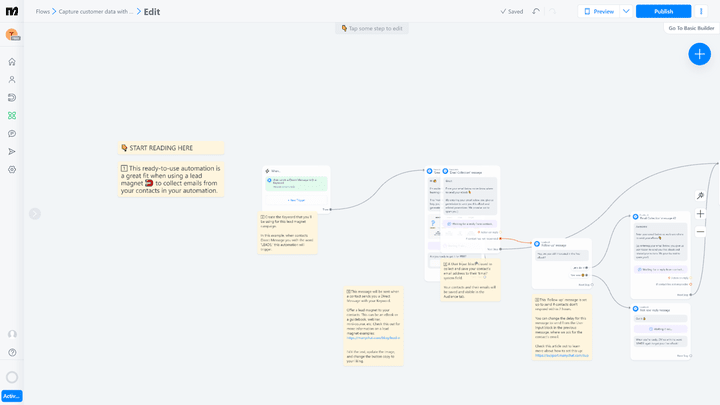
Task: Open Contacts from the sidebar
Action: [x=12, y=79]
